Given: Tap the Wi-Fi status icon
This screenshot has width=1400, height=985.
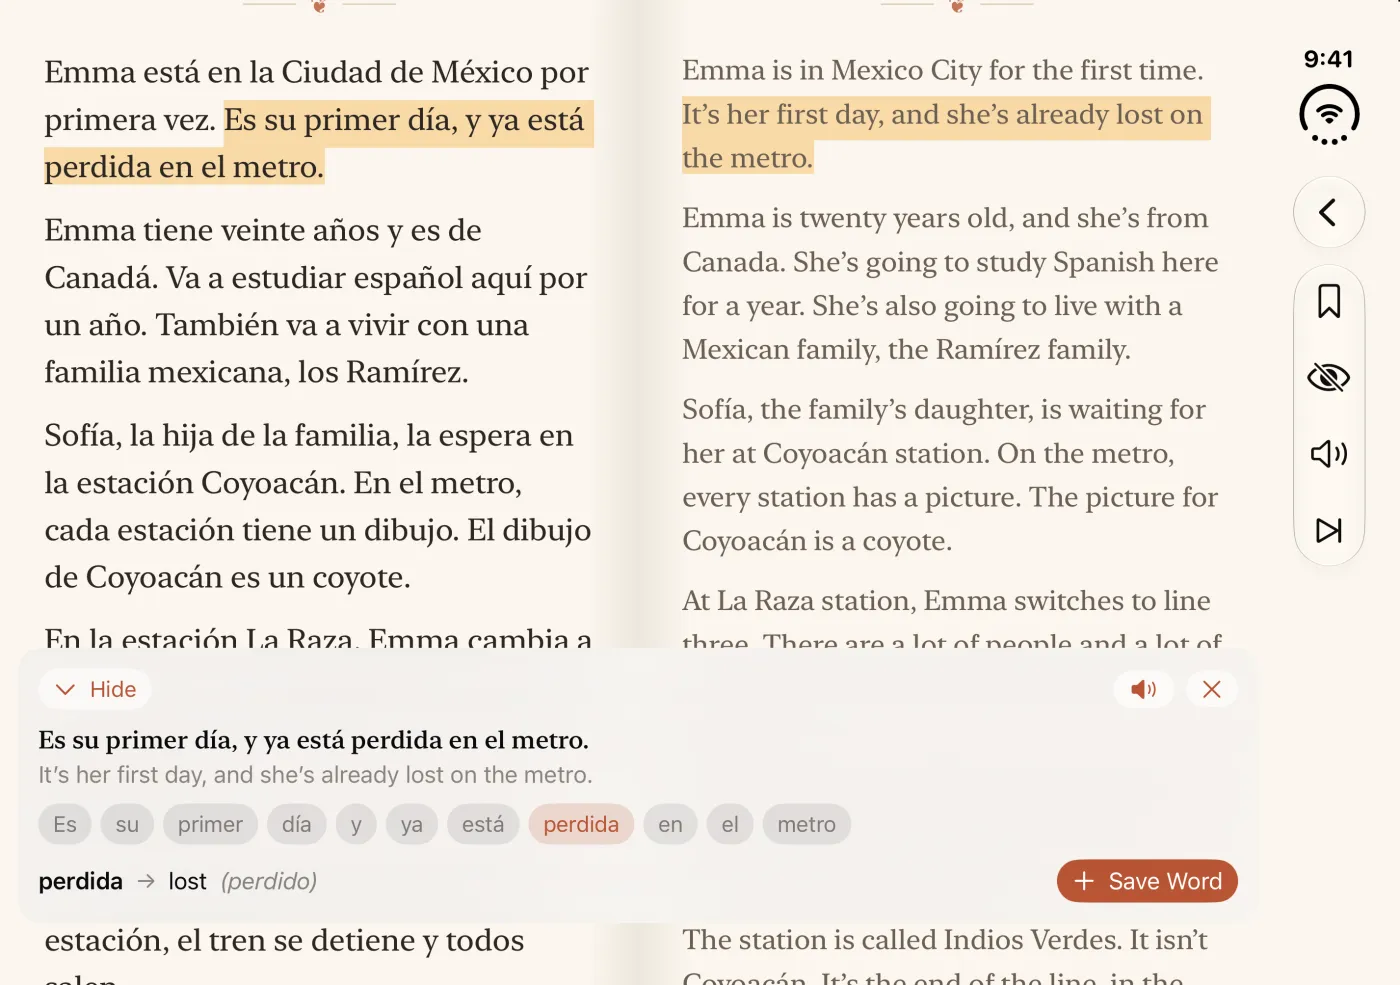Looking at the screenshot, I should [x=1329, y=115].
